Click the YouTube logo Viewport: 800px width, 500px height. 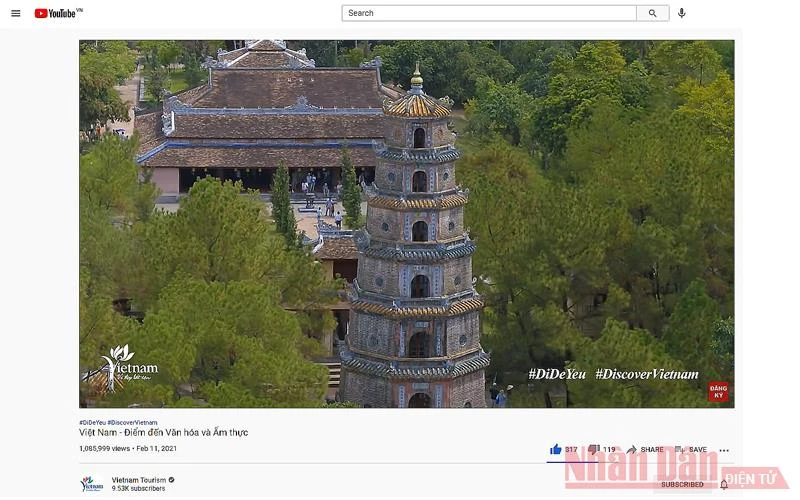[56, 13]
